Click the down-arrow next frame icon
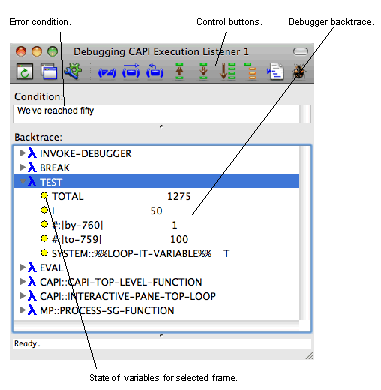The width and height of the screenshot is (381, 390). coord(203,71)
